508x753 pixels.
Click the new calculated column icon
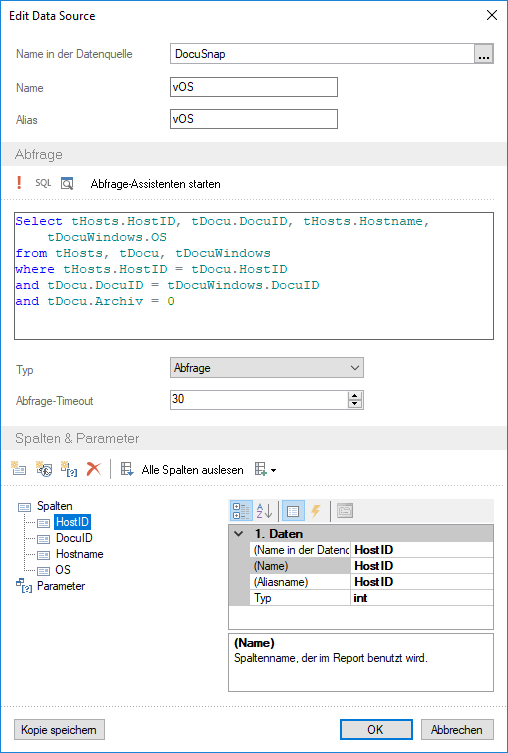click(x=44, y=469)
